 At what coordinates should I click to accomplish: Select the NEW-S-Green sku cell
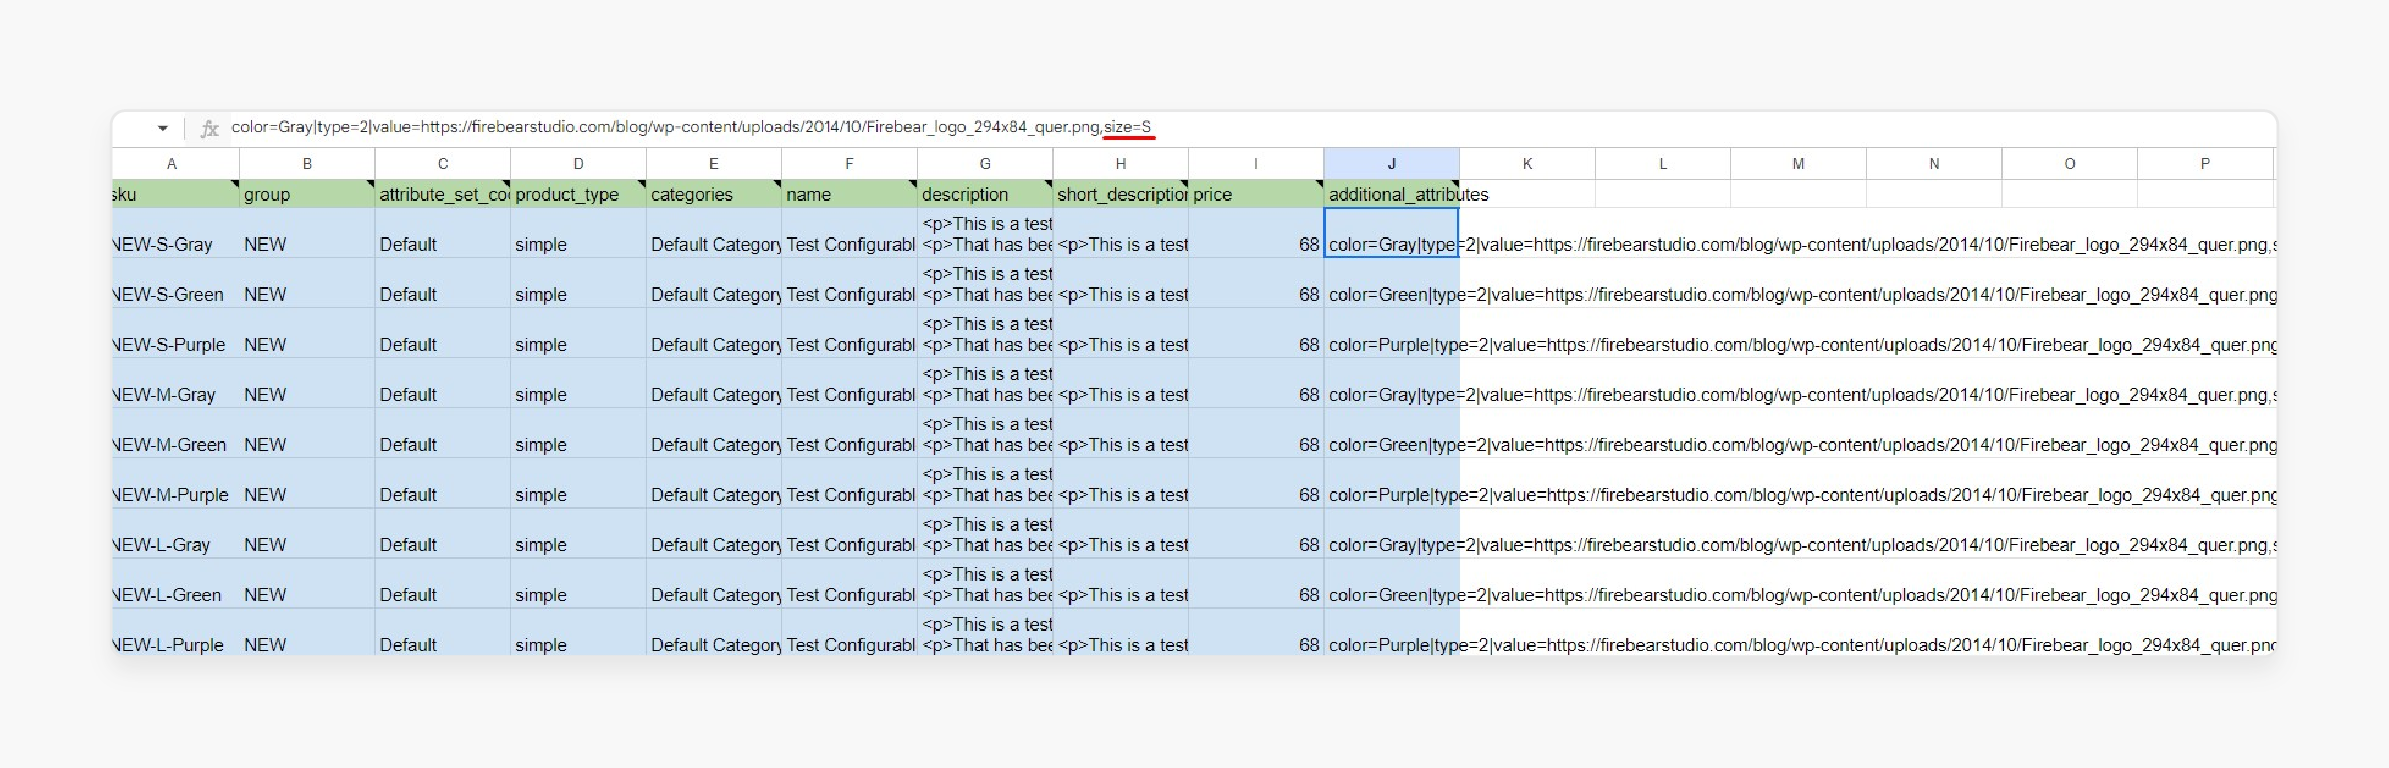click(x=175, y=283)
